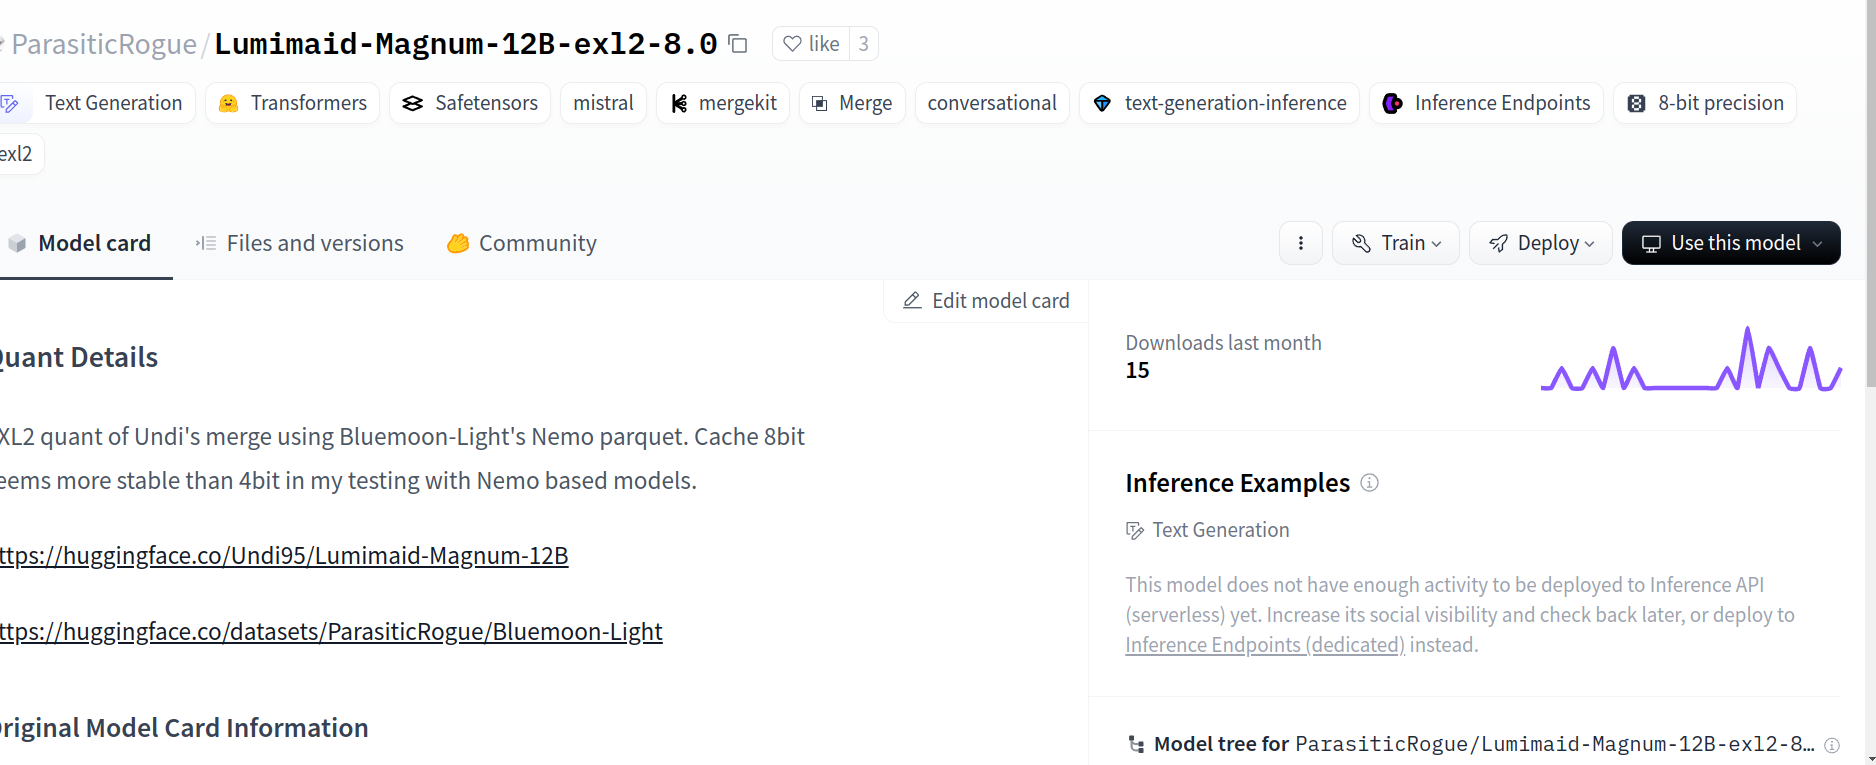Select the Text Generation tag
The width and height of the screenshot is (1876, 765).
pyautogui.click(x=96, y=103)
